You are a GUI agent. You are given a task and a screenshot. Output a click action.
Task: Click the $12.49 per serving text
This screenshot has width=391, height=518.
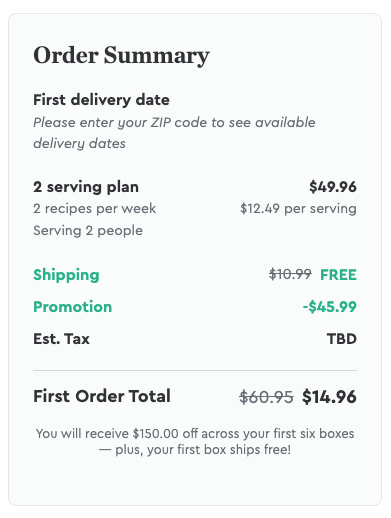[x=298, y=209]
